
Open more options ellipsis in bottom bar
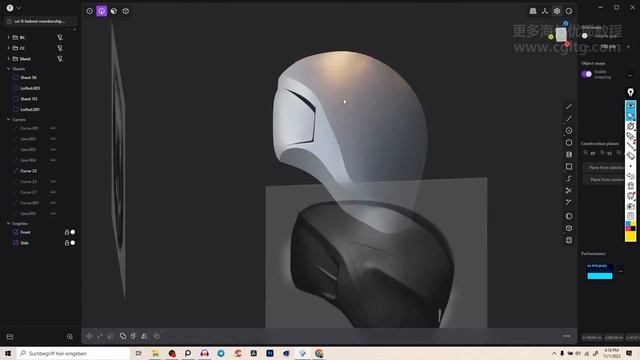pos(567,336)
